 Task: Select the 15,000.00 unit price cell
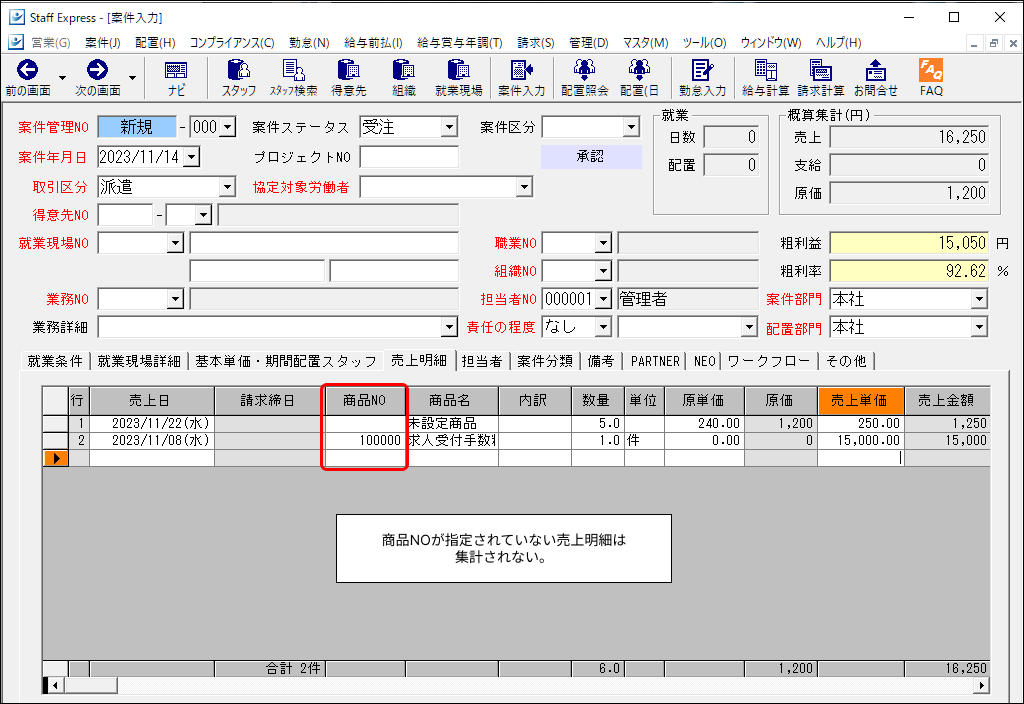[x=861, y=441]
